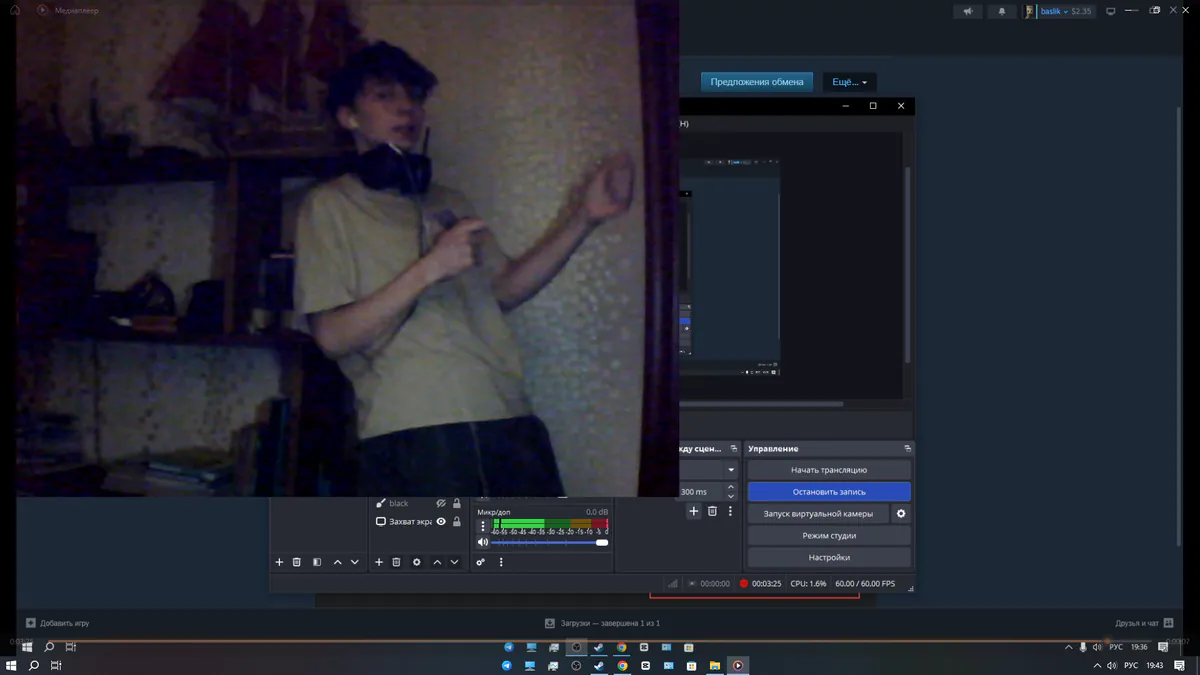Open File Explorer folder icon on taskbar

tap(714, 665)
